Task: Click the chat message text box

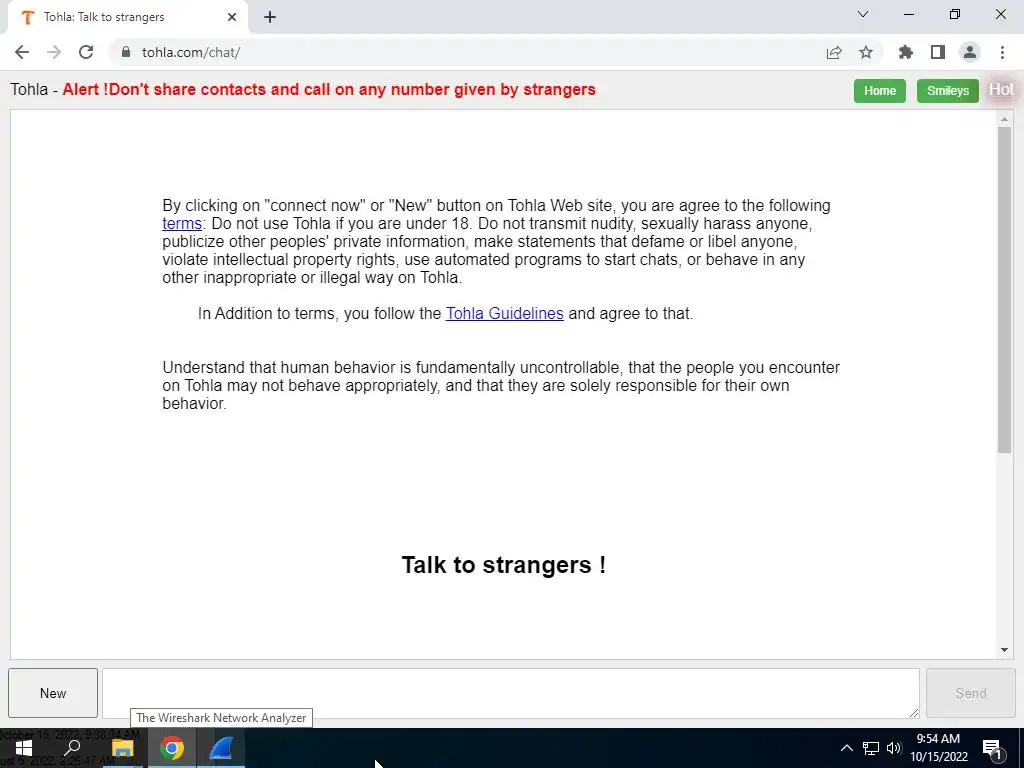Action: tap(511, 693)
